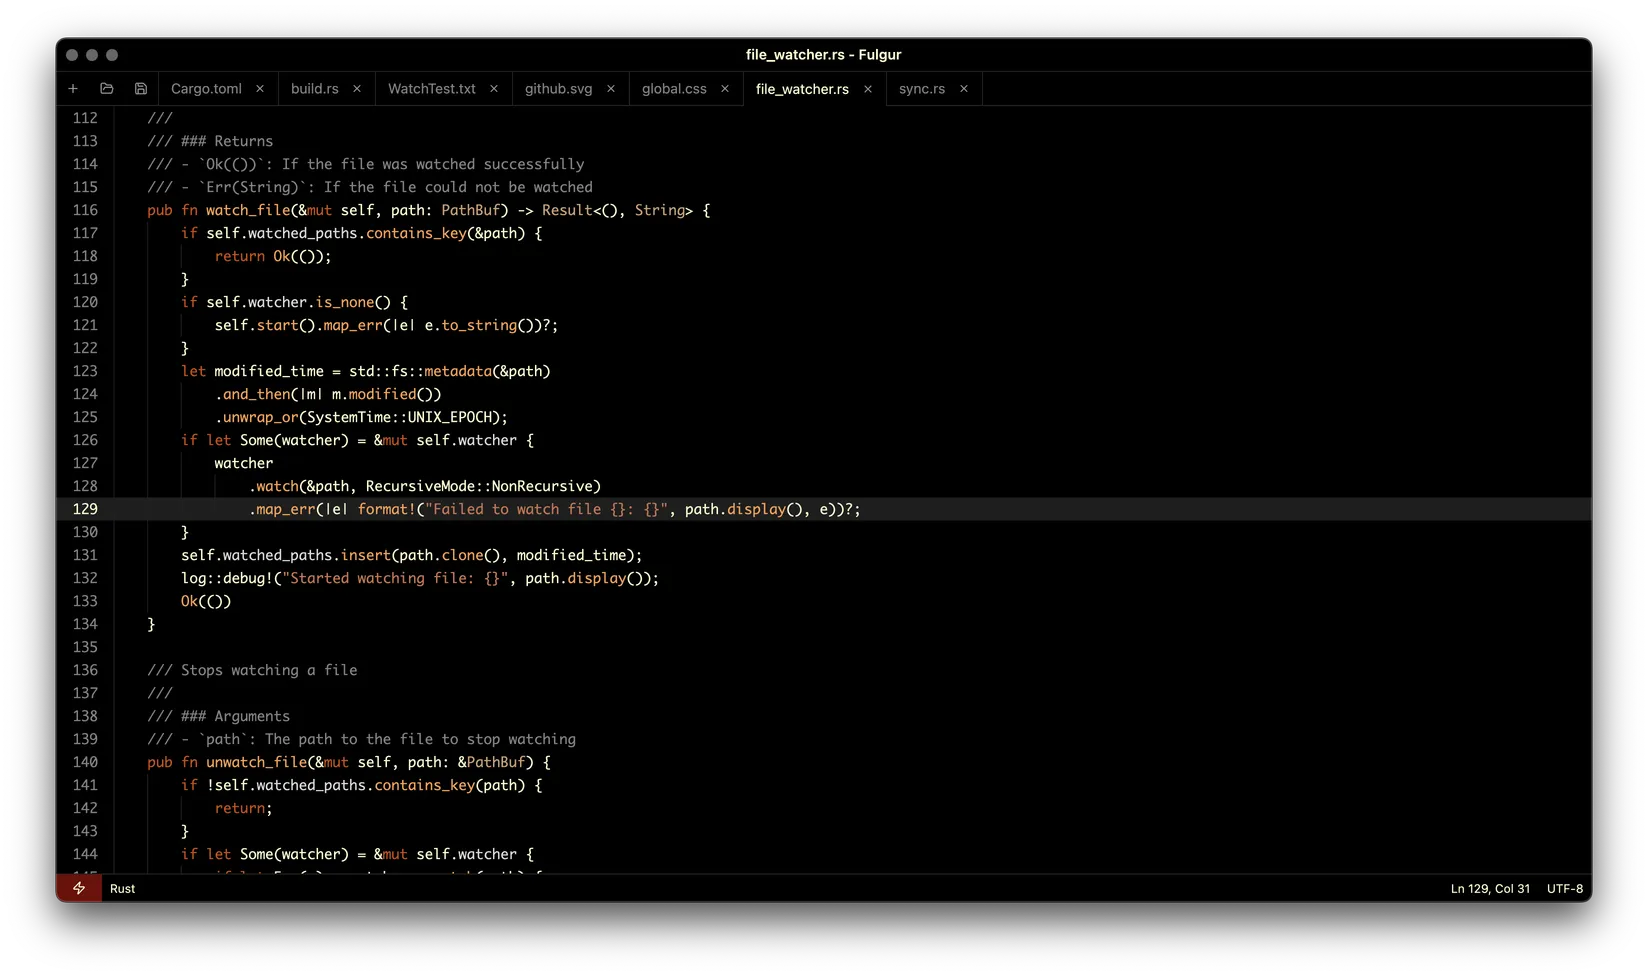Click the red lightning bolt status icon
Image resolution: width=1648 pixels, height=976 pixels.
[79, 888]
